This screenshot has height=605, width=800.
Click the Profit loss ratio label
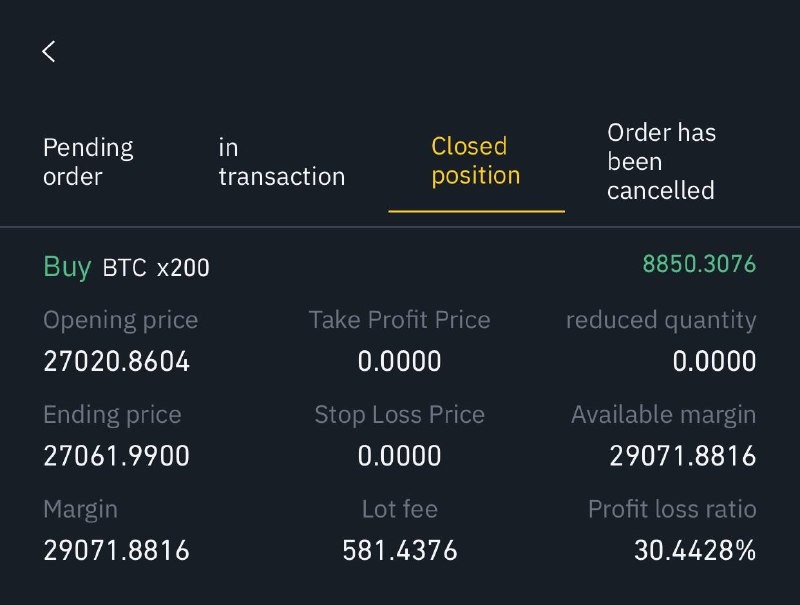click(x=672, y=509)
